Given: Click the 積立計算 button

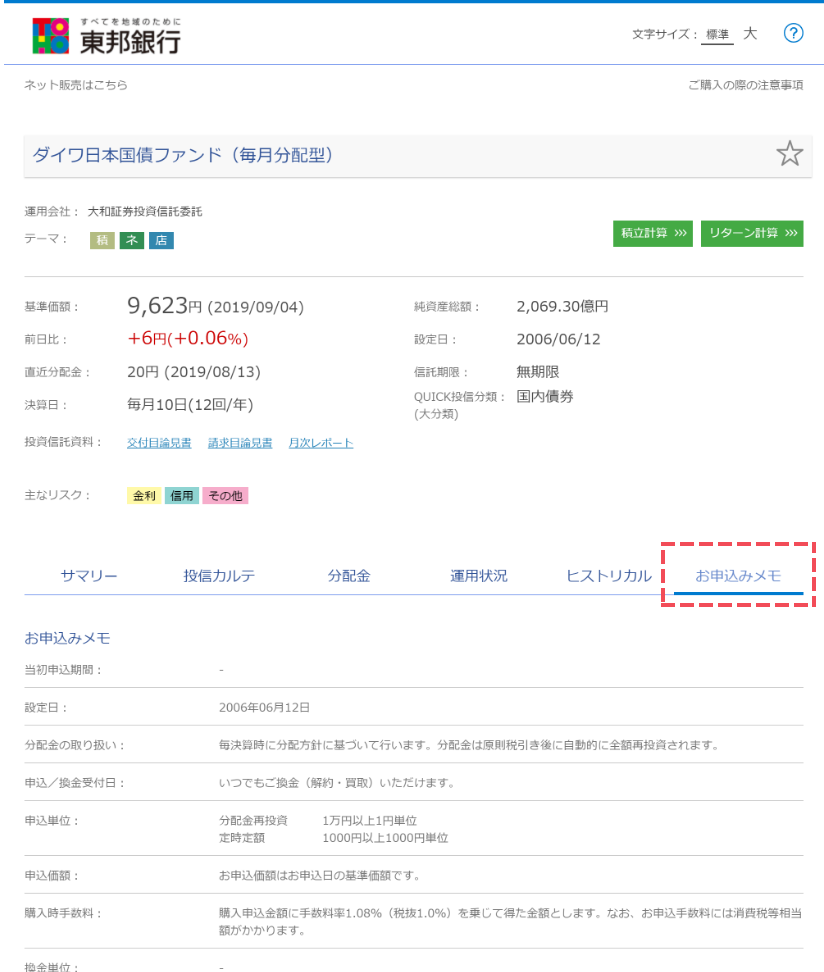Looking at the screenshot, I should click(653, 234).
